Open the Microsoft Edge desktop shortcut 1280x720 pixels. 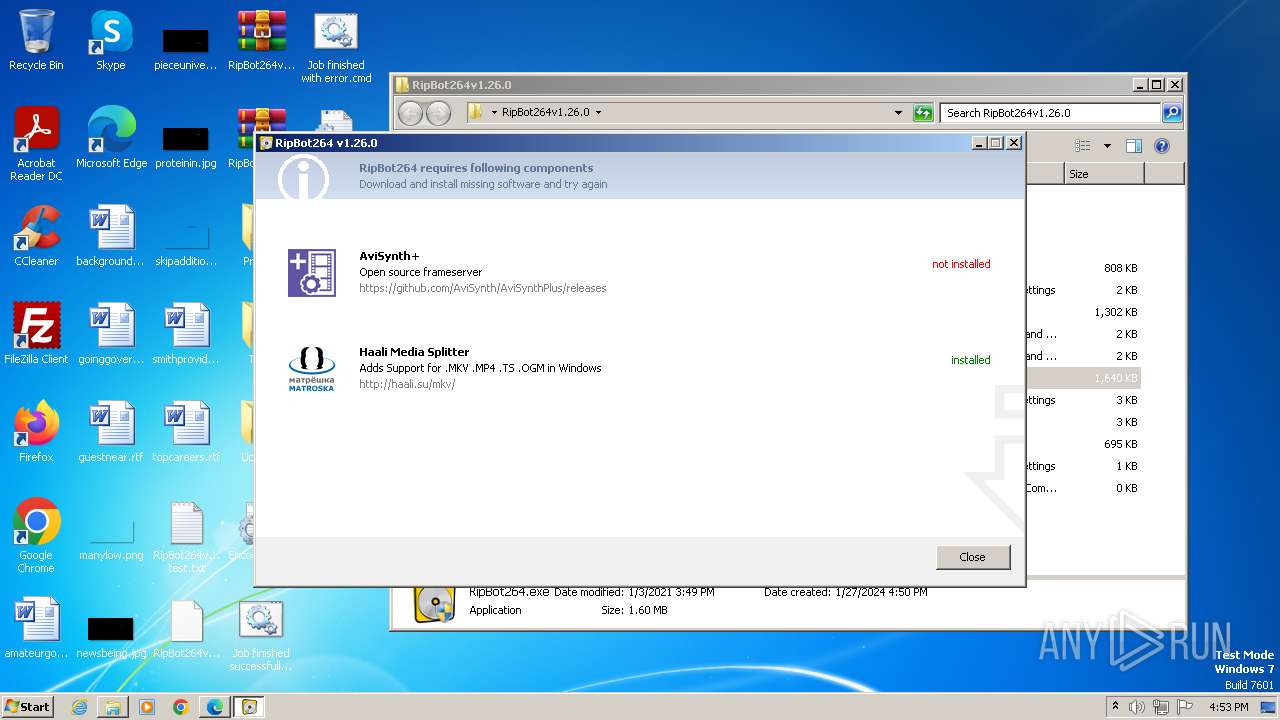tap(111, 138)
